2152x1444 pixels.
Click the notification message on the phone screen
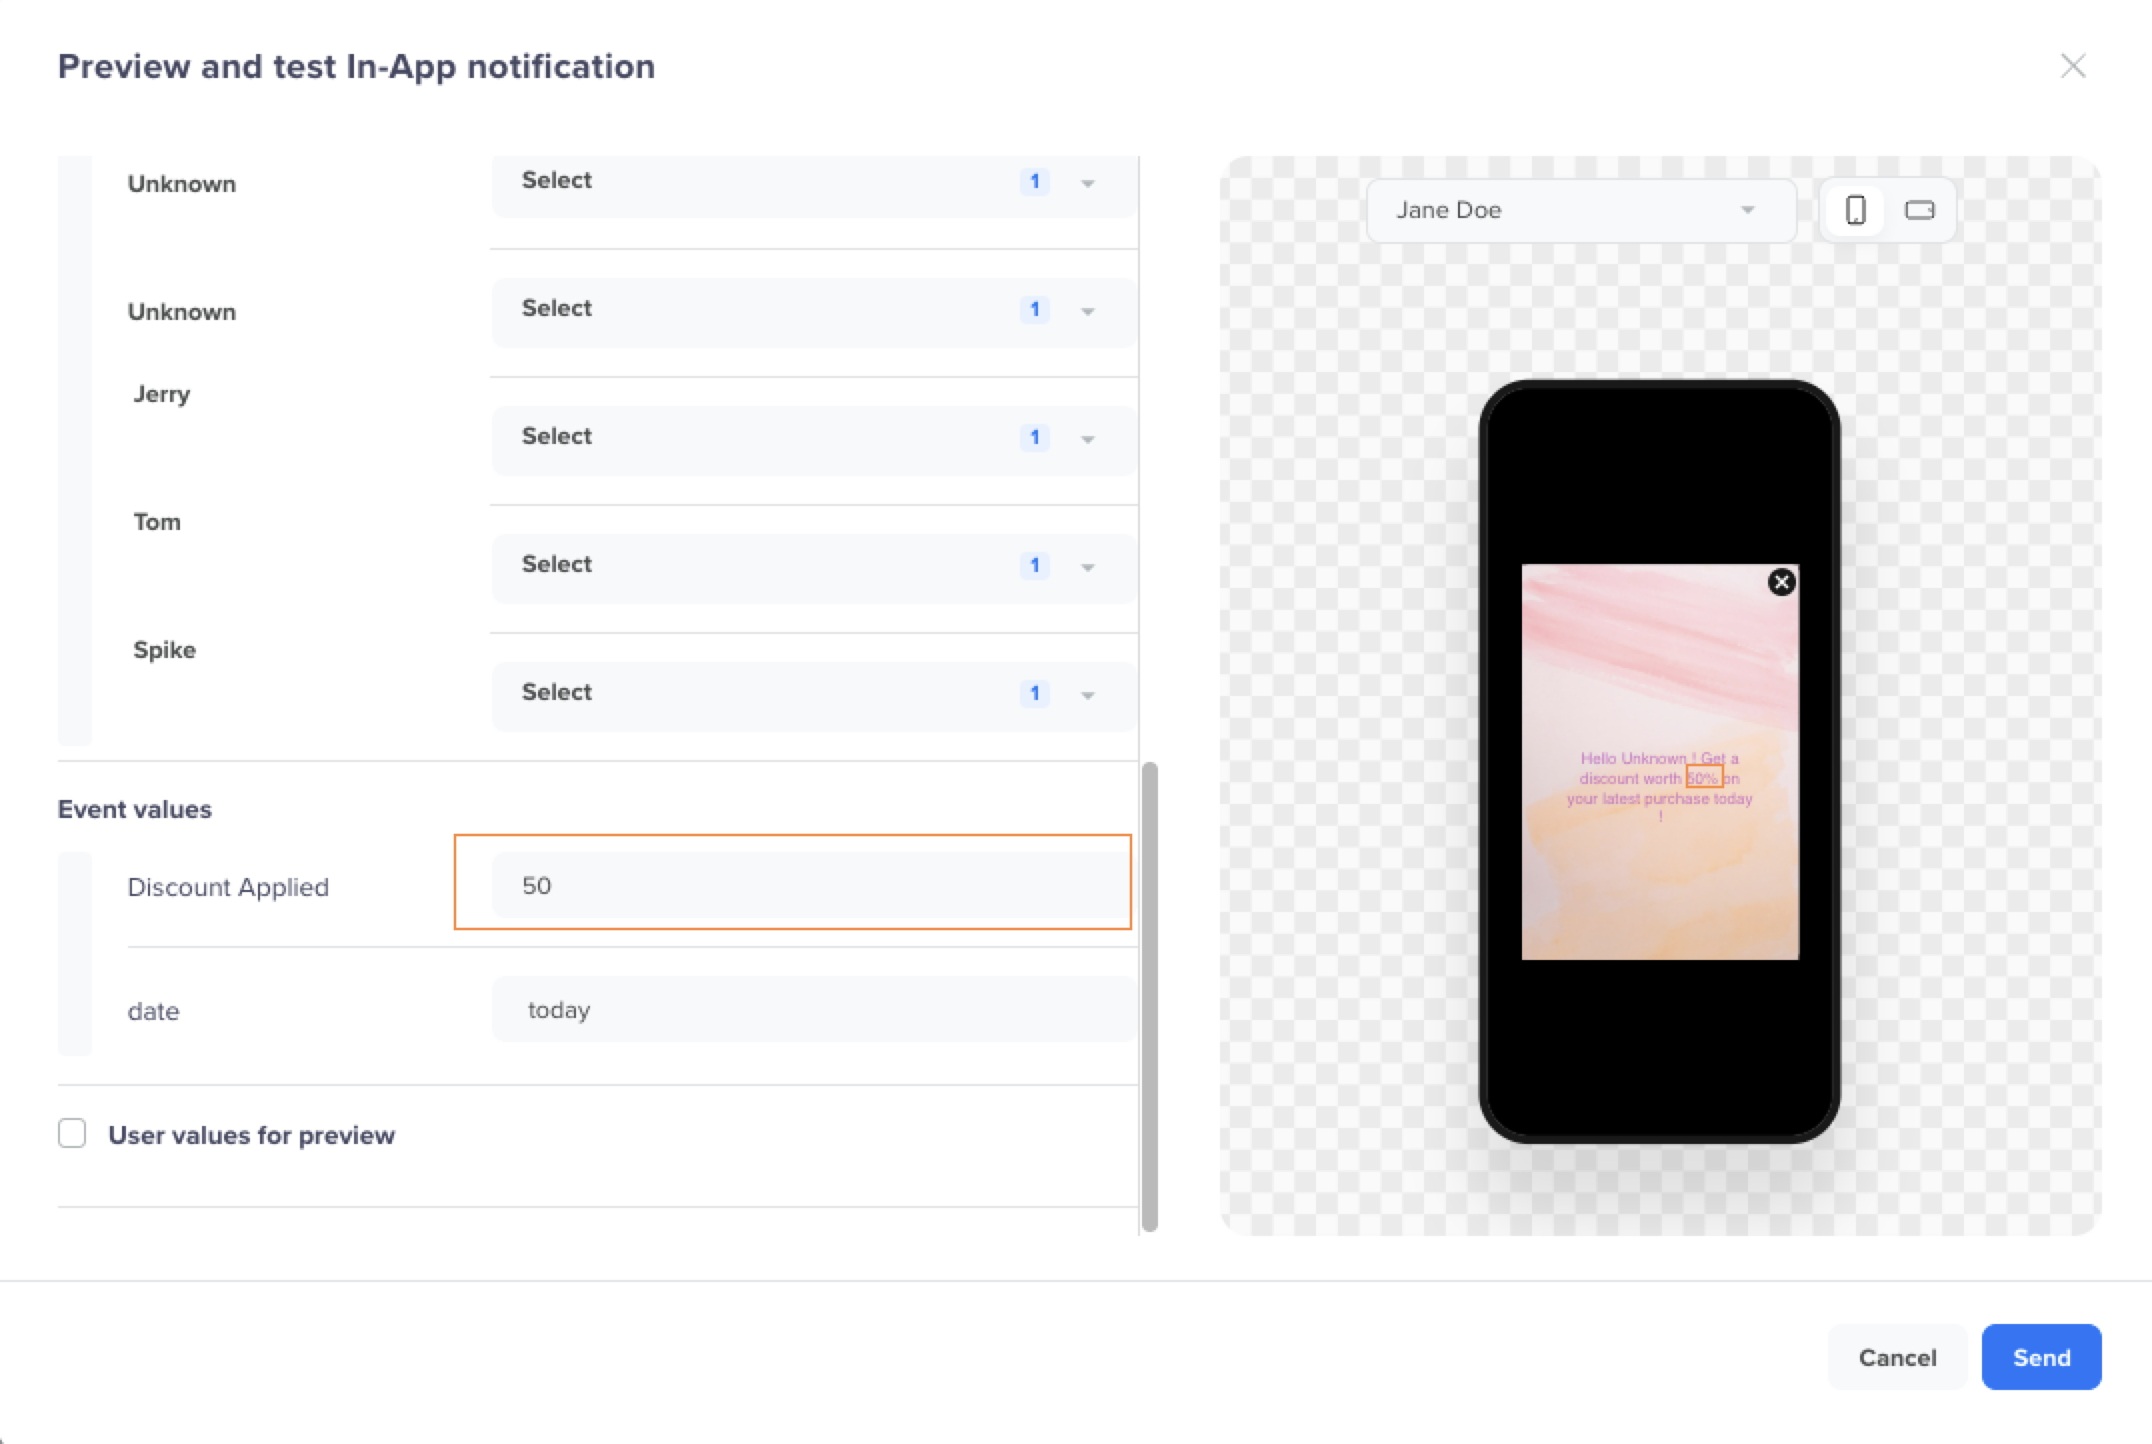coord(1659,787)
